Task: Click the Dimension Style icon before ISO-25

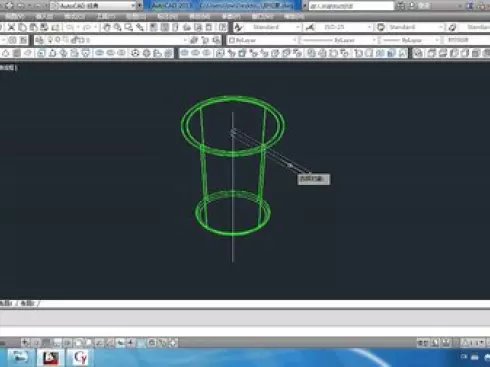Action: (x=310, y=27)
